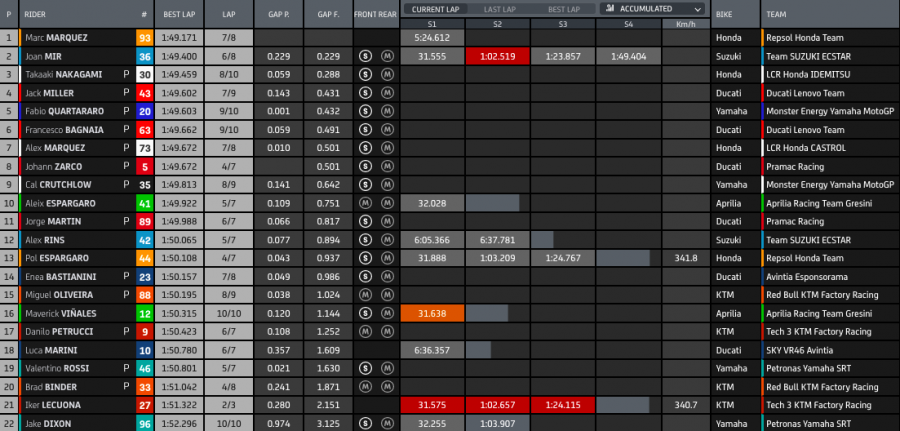900x431 pixels.
Task: Click Maverick Viñales' rear medium tyre icon
Action: (x=385, y=313)
